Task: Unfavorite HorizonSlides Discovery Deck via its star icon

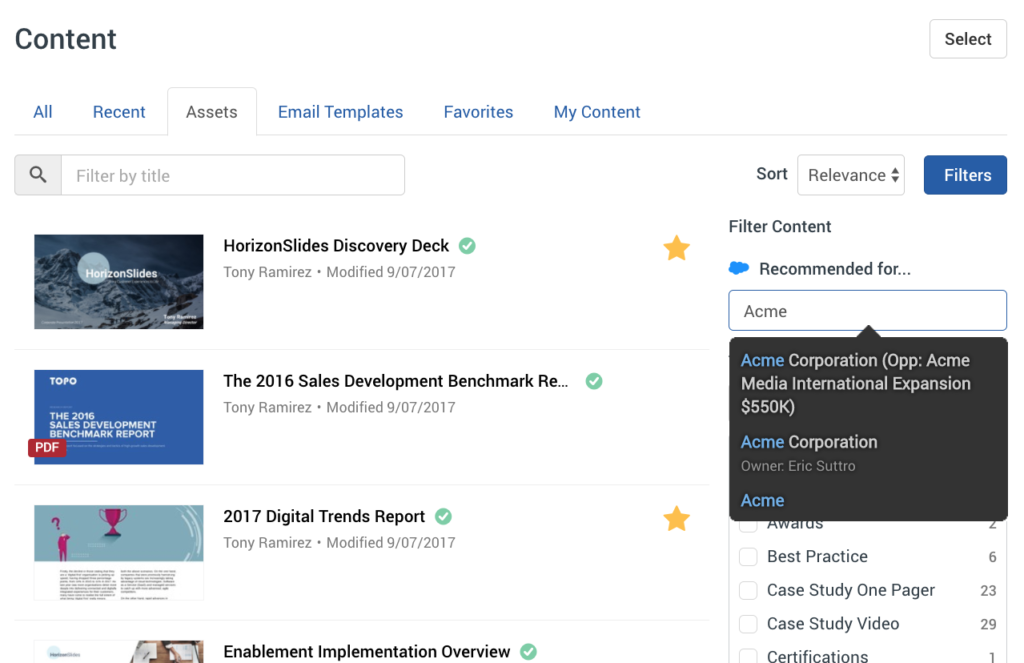Action: (x=676, y=248)
